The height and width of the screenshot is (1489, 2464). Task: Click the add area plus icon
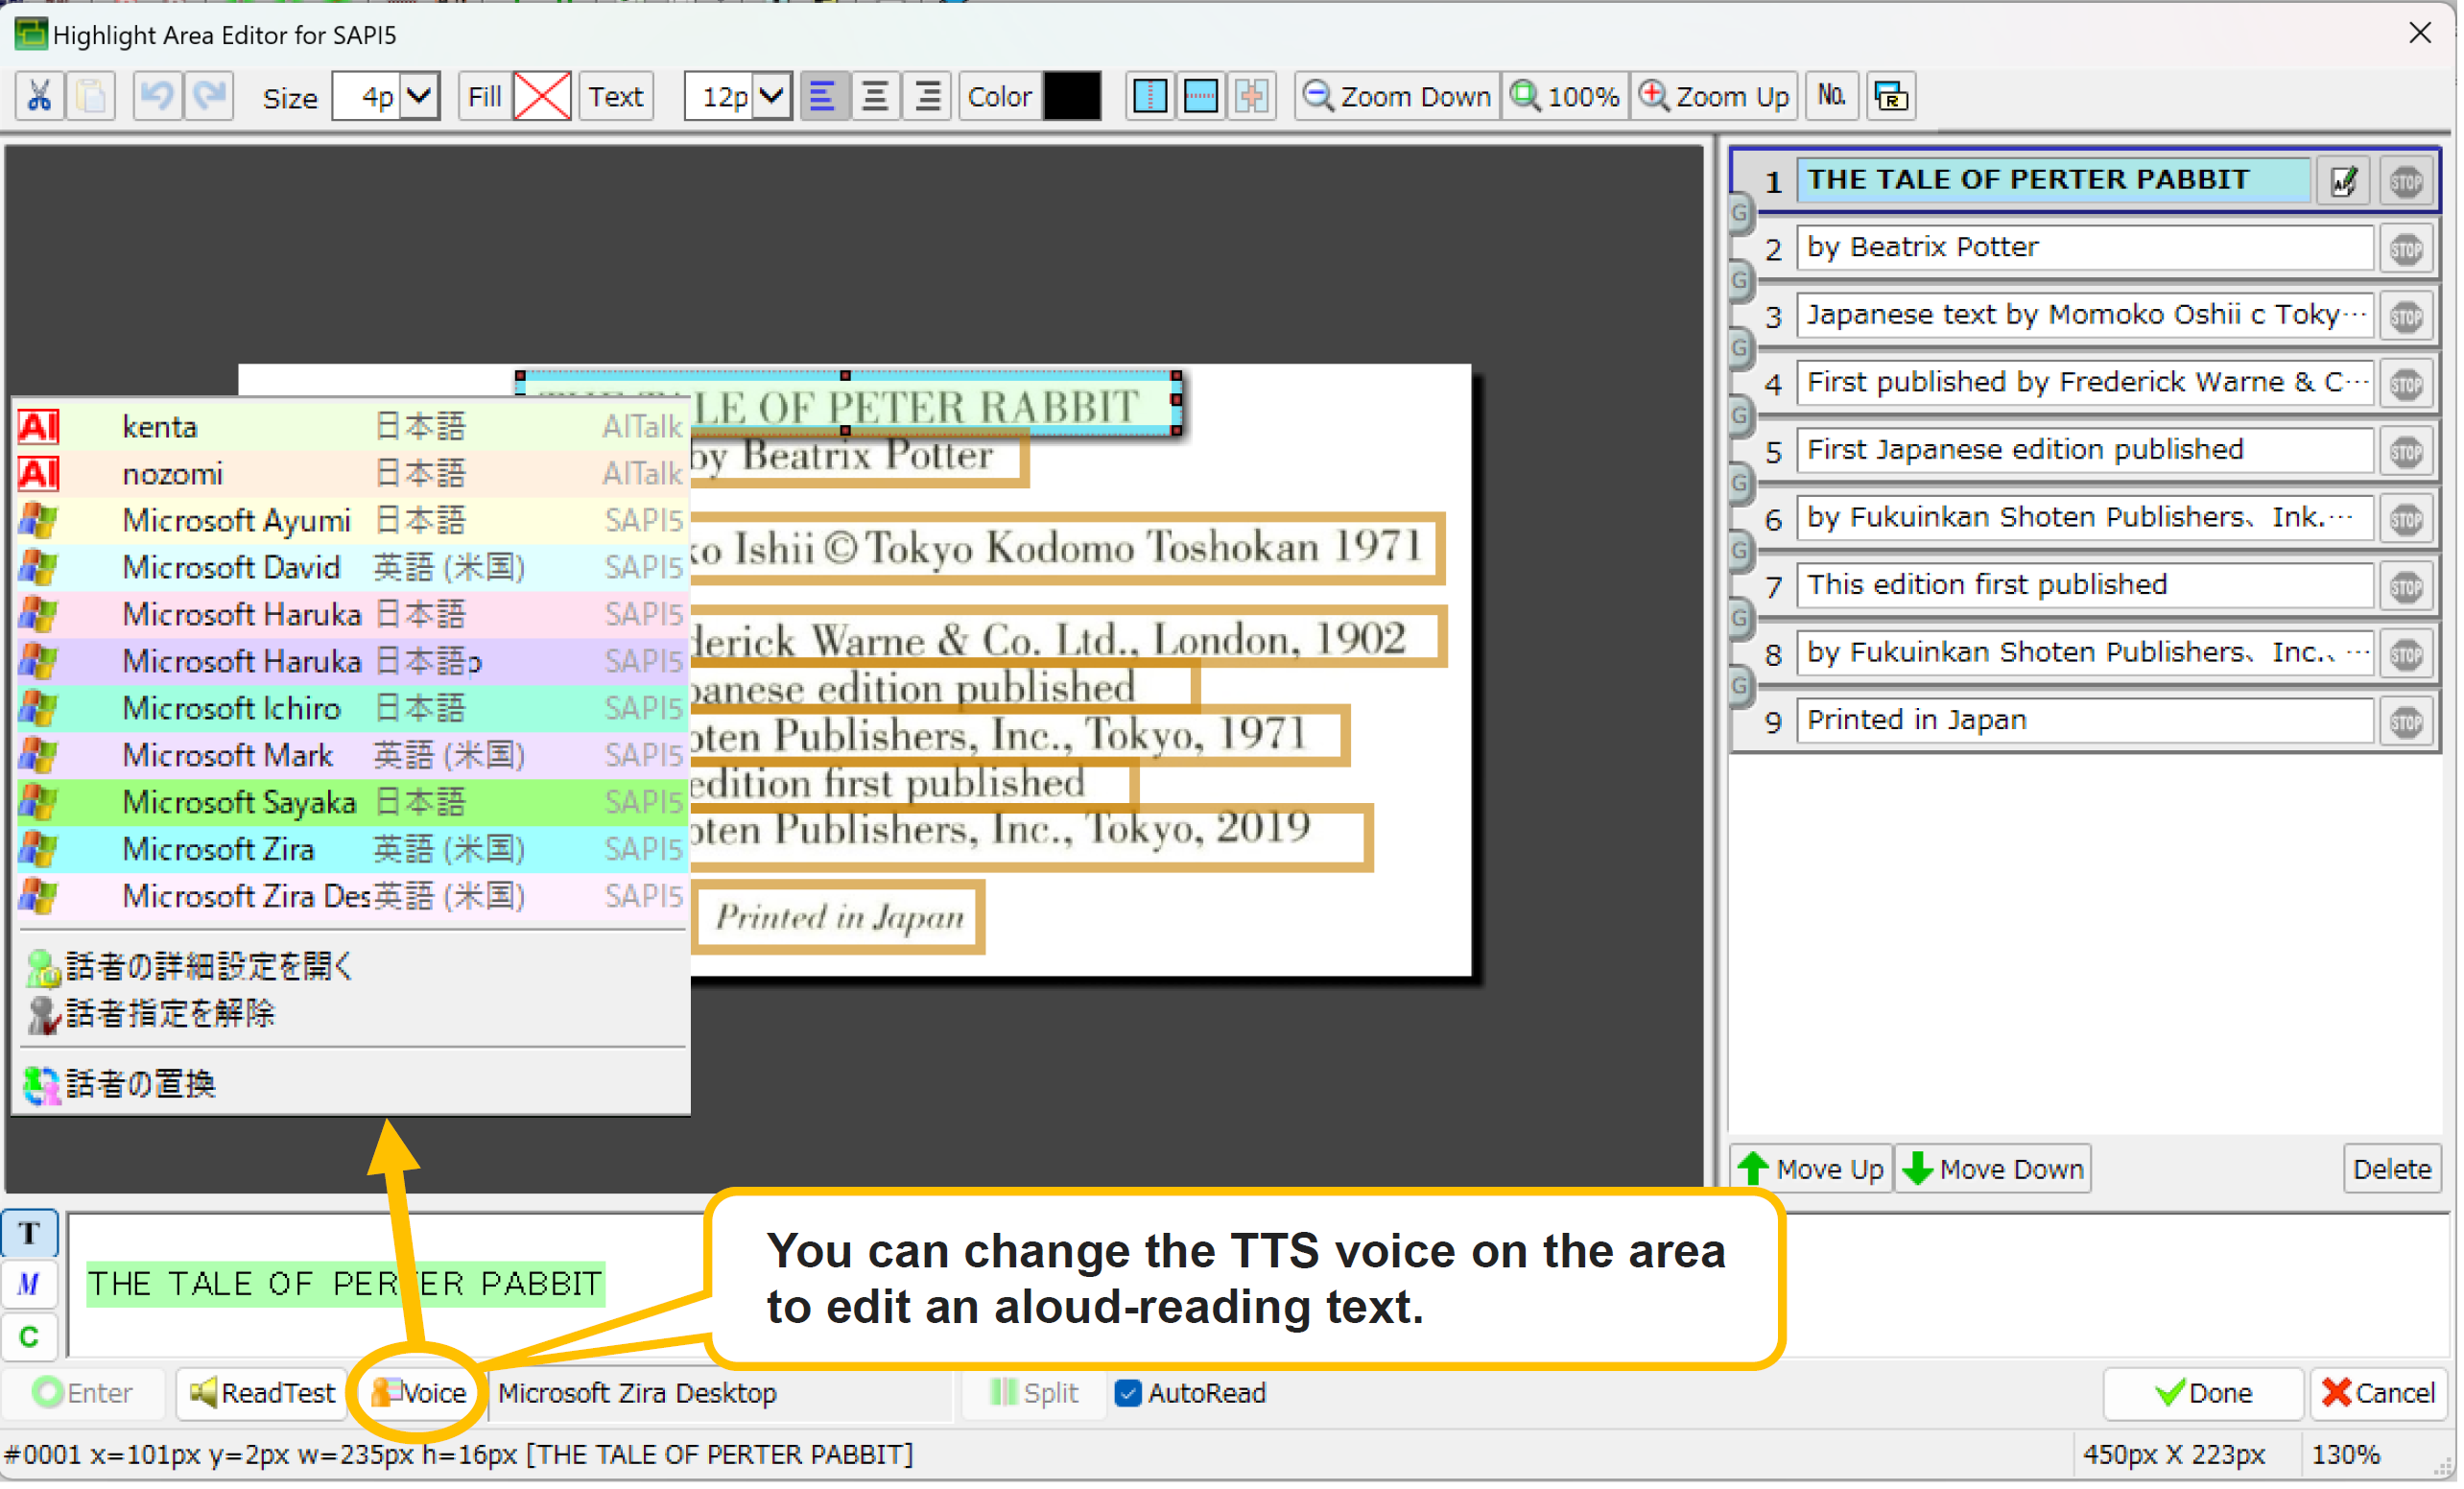[x=1252, y=97]
